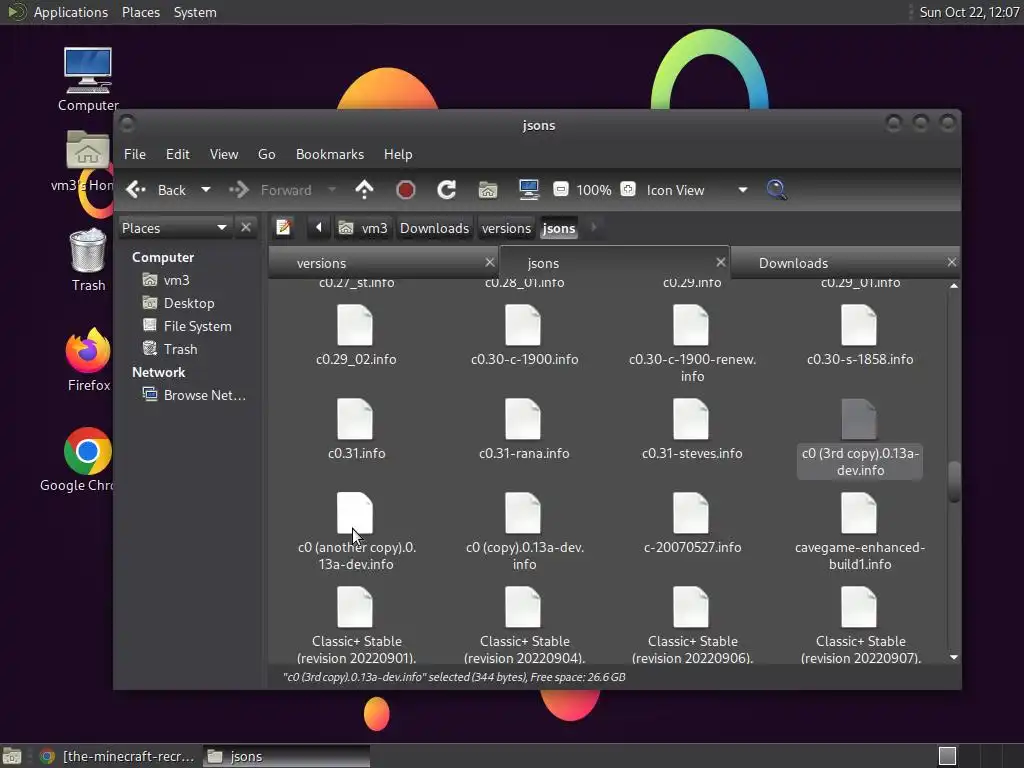
Task: Reload the current folder
Action: [x=447, y=190]
